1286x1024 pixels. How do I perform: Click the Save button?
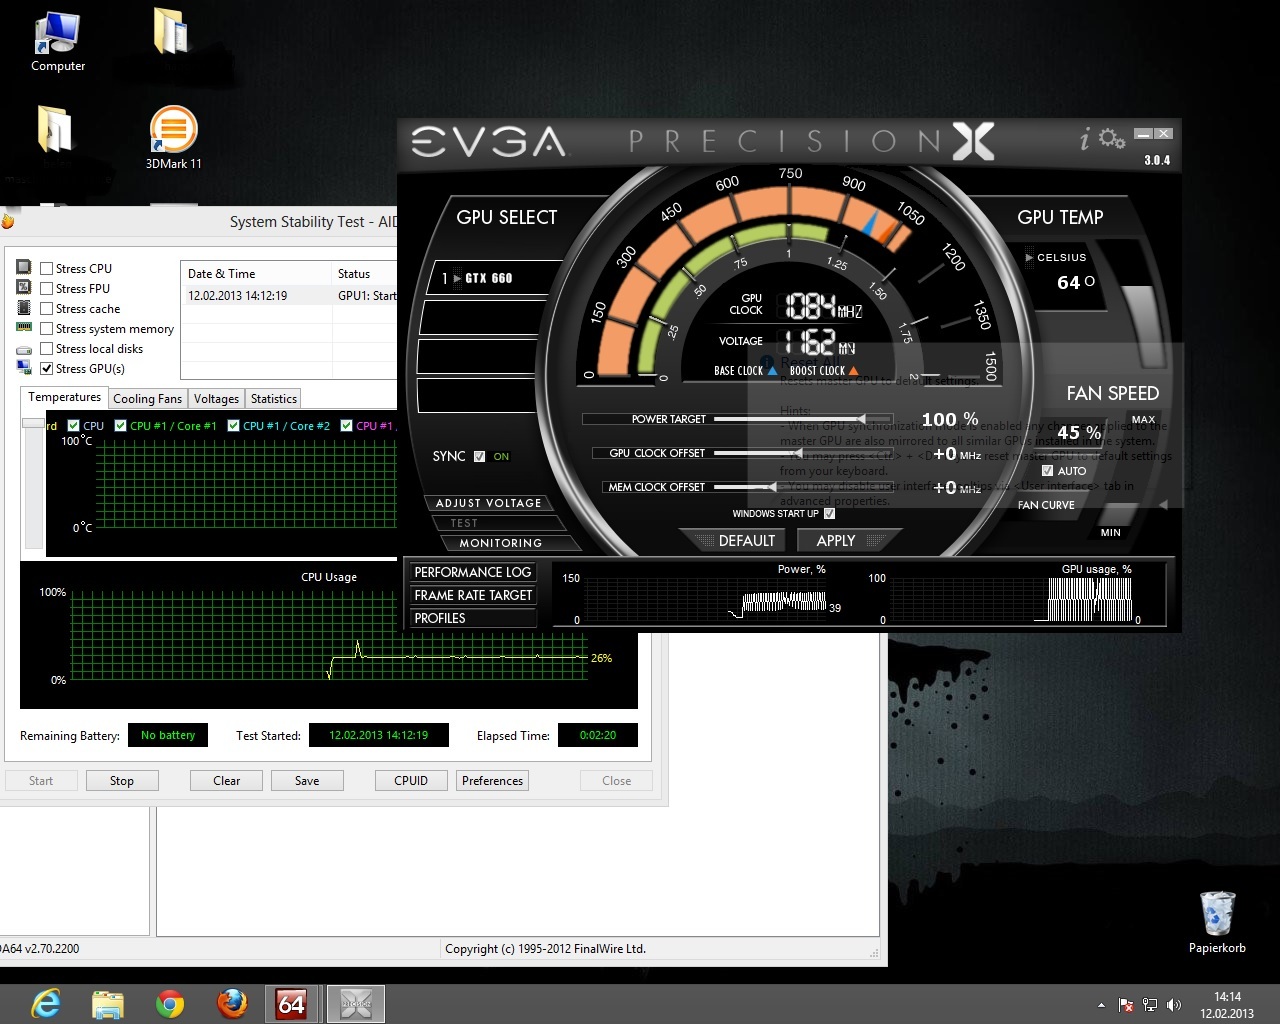tap(307, 781)
